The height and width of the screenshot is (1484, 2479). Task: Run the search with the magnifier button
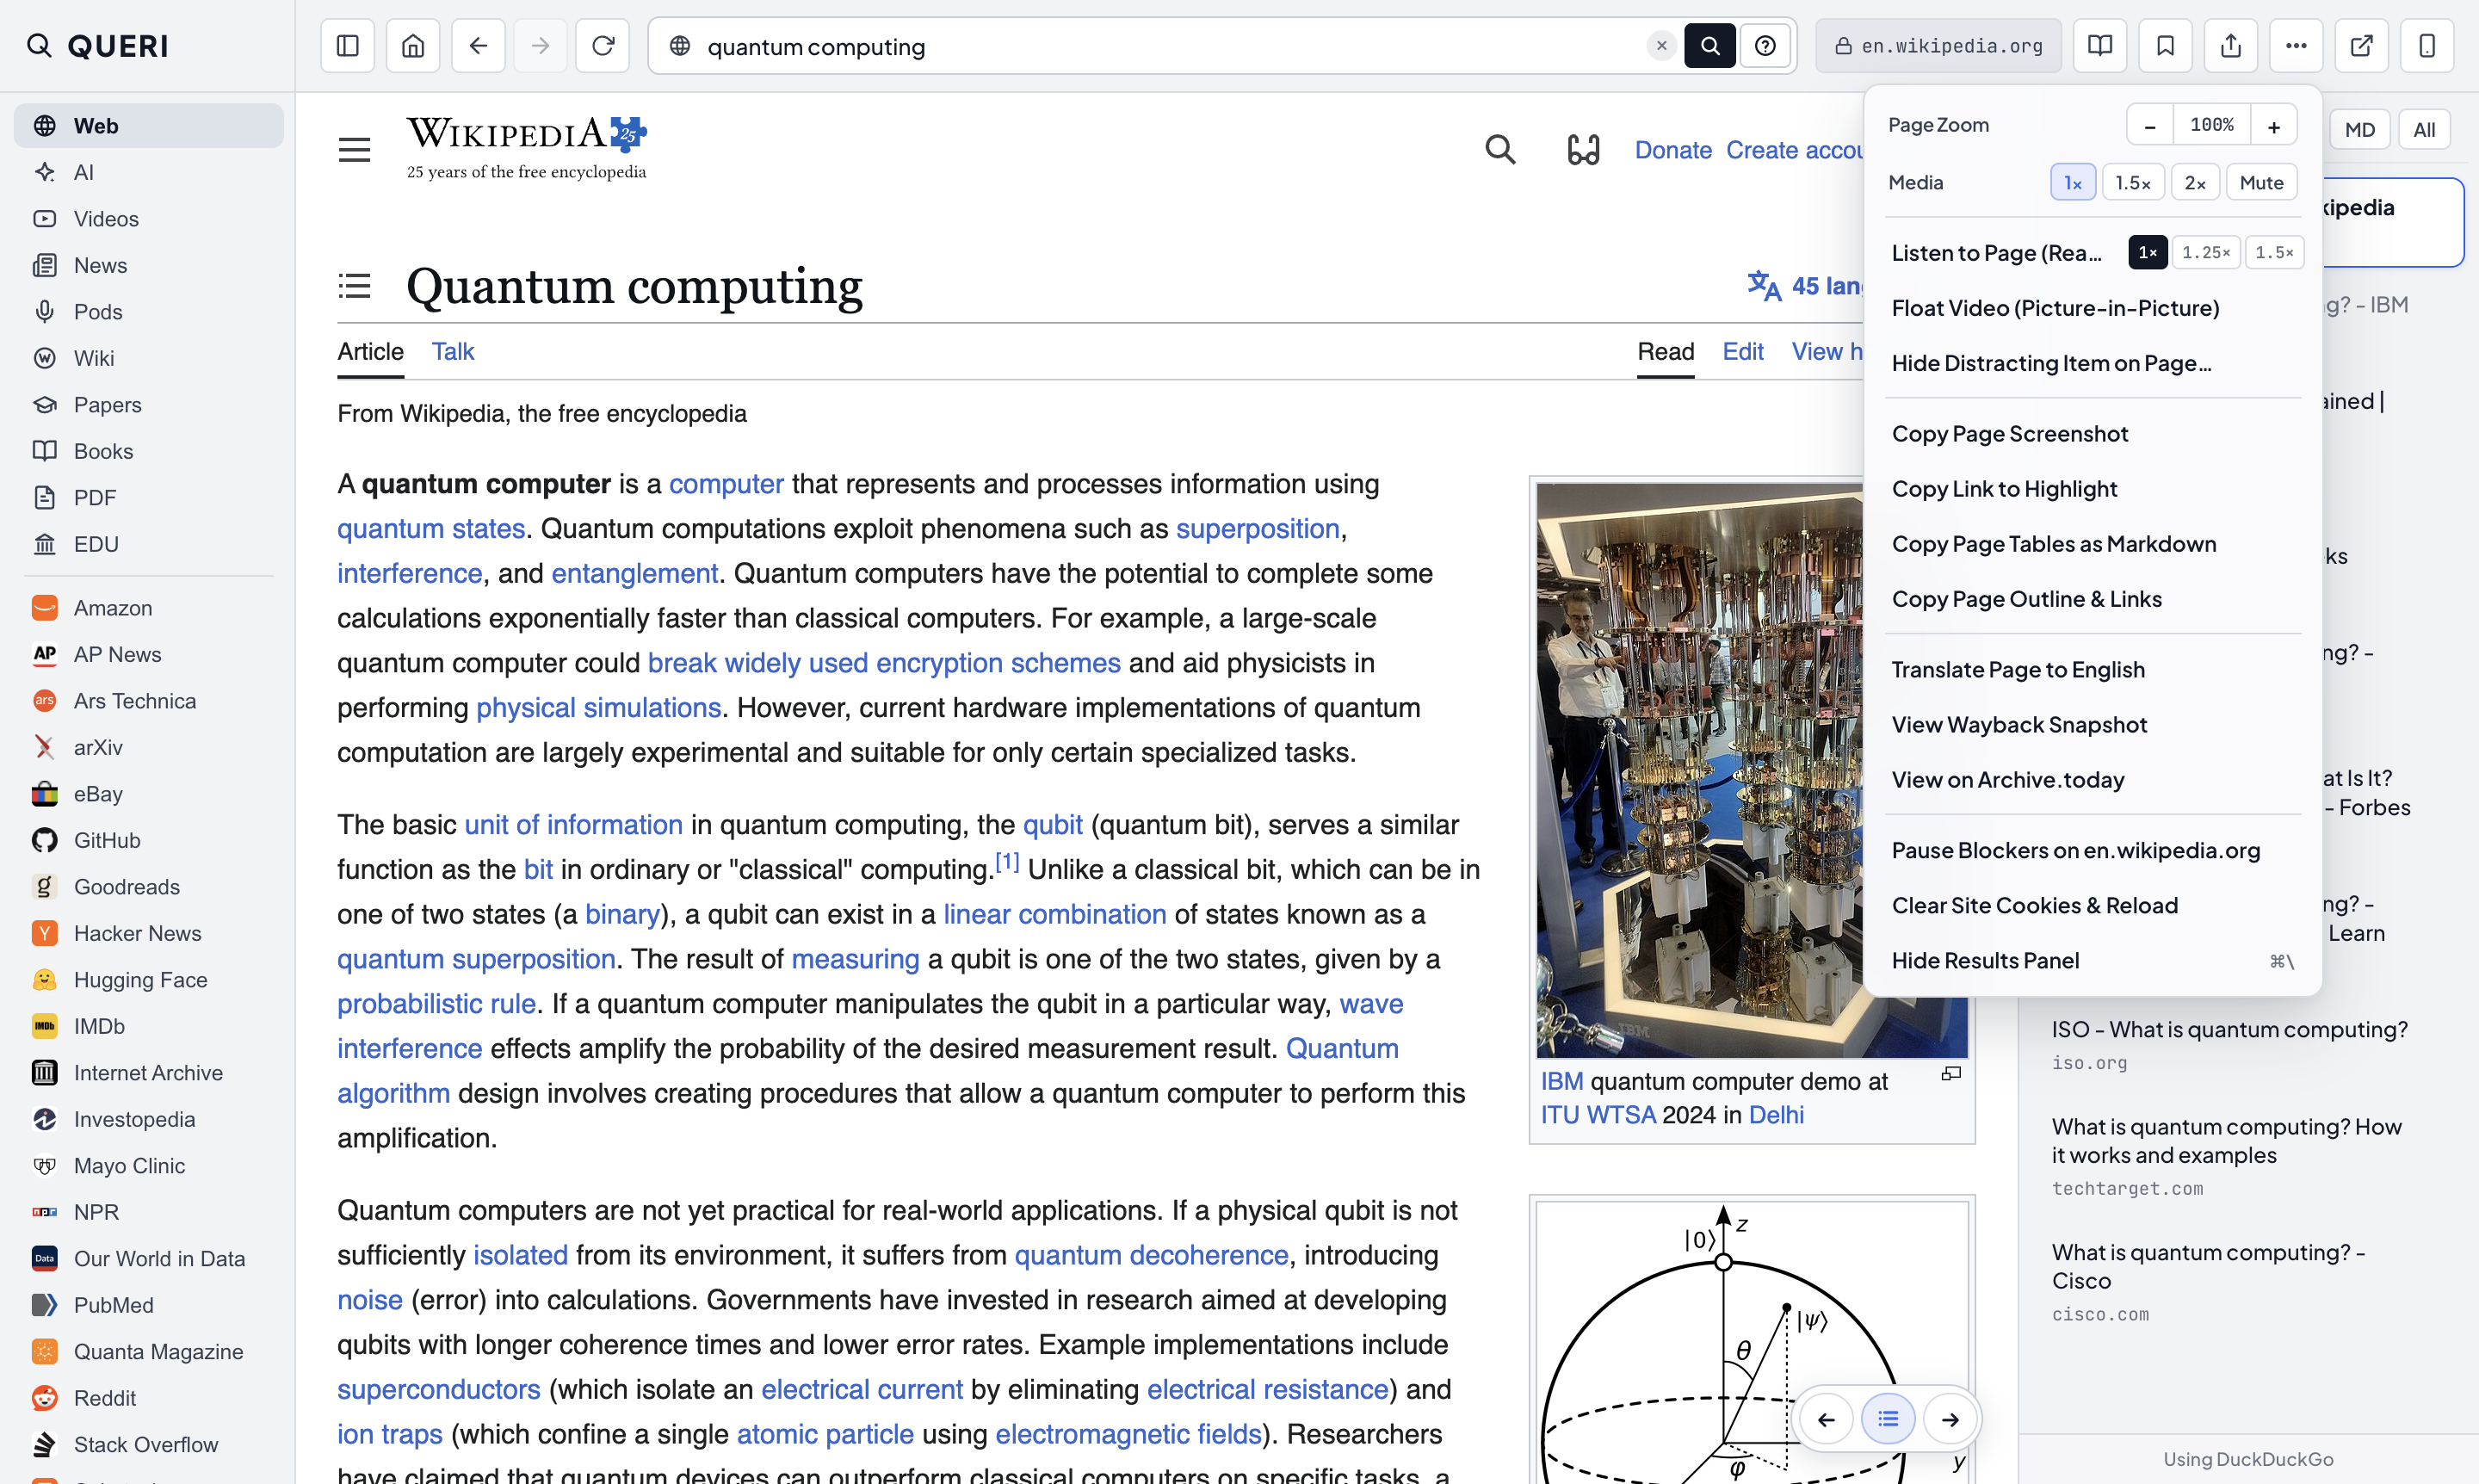pos(1710,46)
